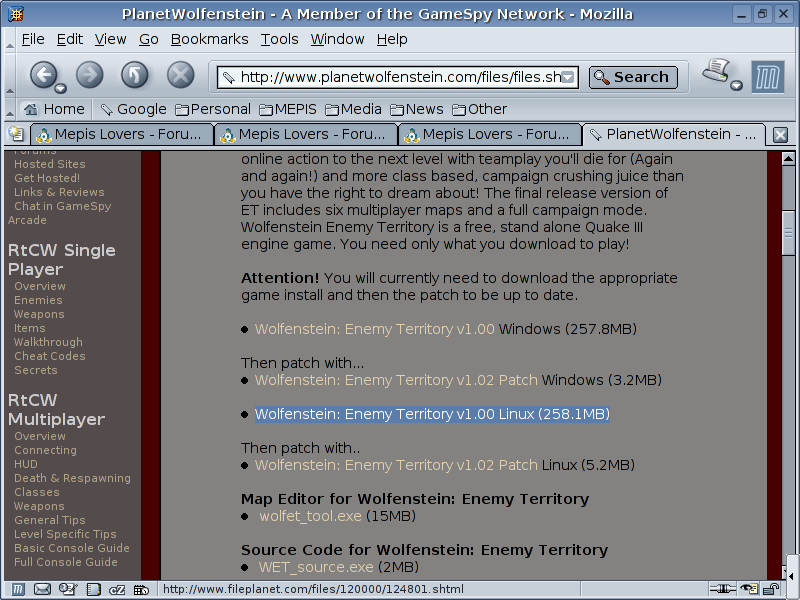Open the Bookmarks menu
This screenshot has width=800, height=600.
coord(209,39)
